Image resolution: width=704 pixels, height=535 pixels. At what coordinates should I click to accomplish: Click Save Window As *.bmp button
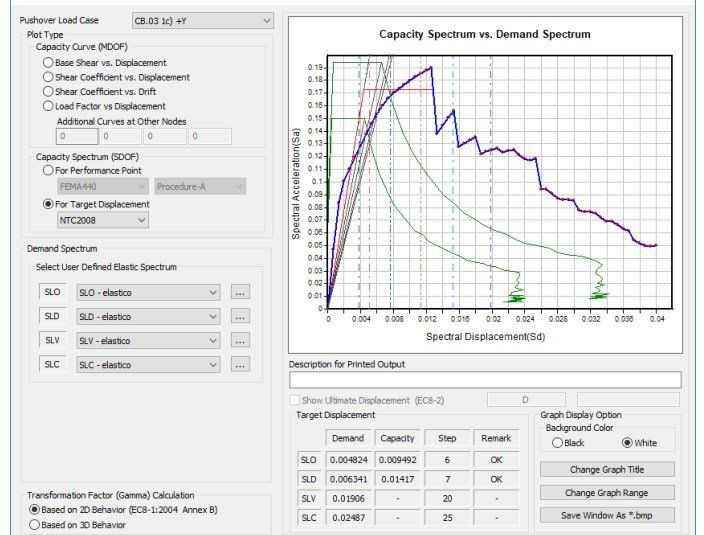(x=607, y=515)
